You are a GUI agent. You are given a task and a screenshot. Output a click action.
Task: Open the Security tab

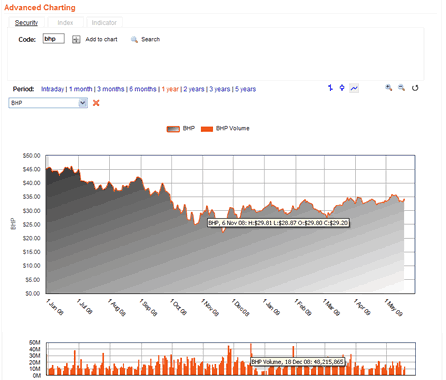pos(26,23)
